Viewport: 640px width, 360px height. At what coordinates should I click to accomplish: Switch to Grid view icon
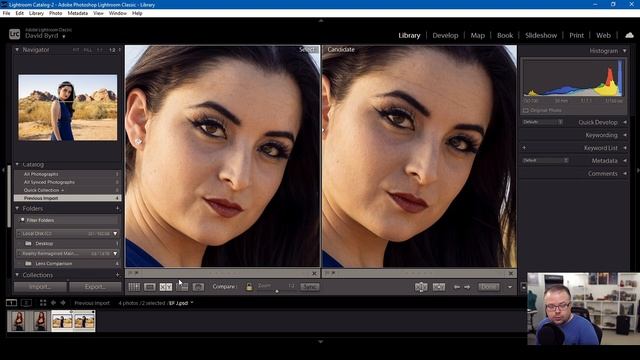(134, 287)
